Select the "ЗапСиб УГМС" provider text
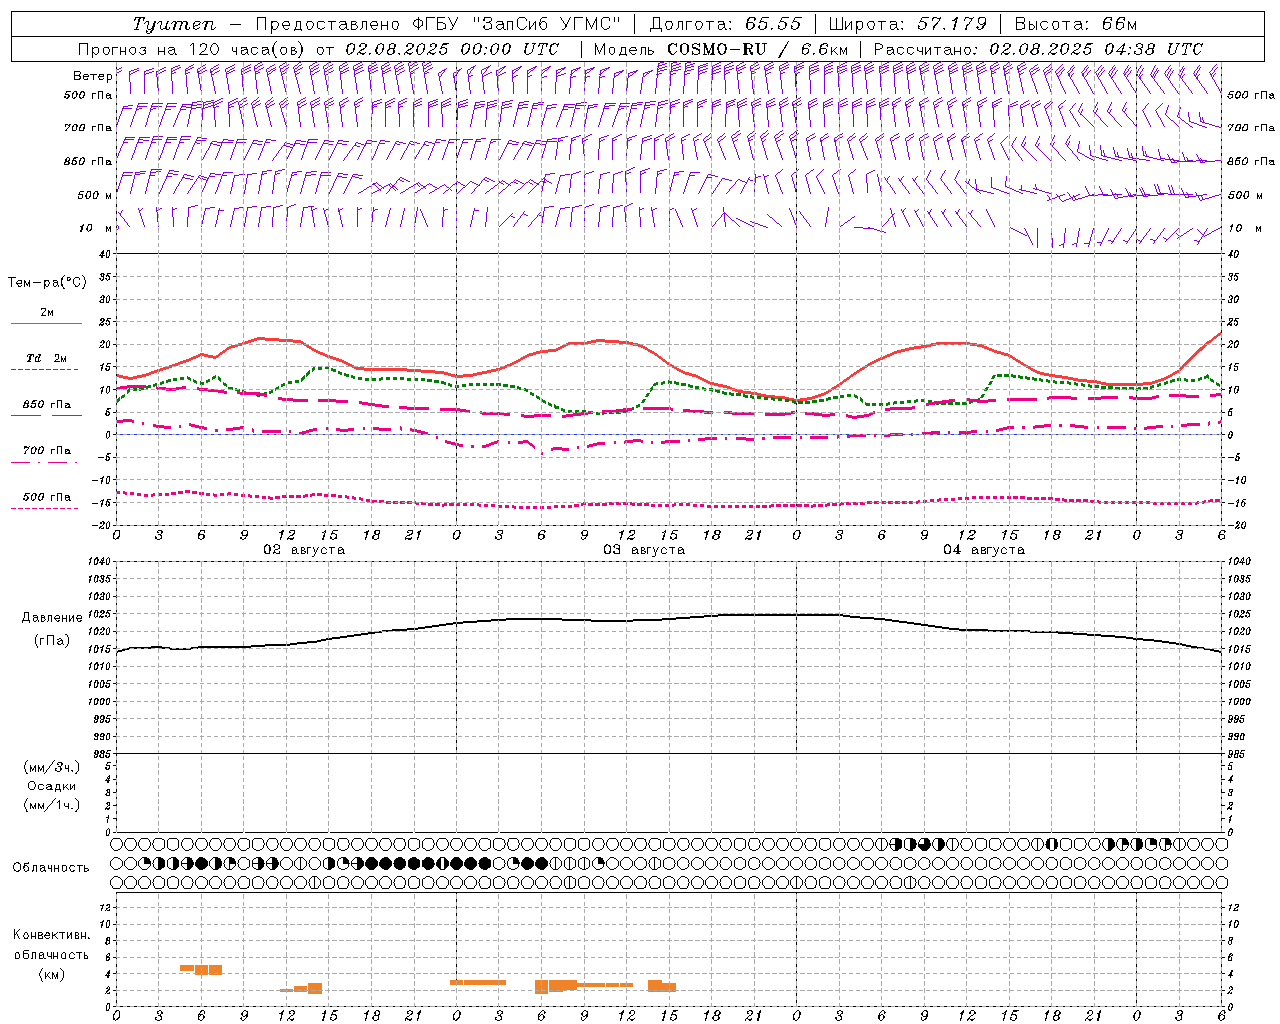Screen dimensions: 1280x1024 (546, 24)
